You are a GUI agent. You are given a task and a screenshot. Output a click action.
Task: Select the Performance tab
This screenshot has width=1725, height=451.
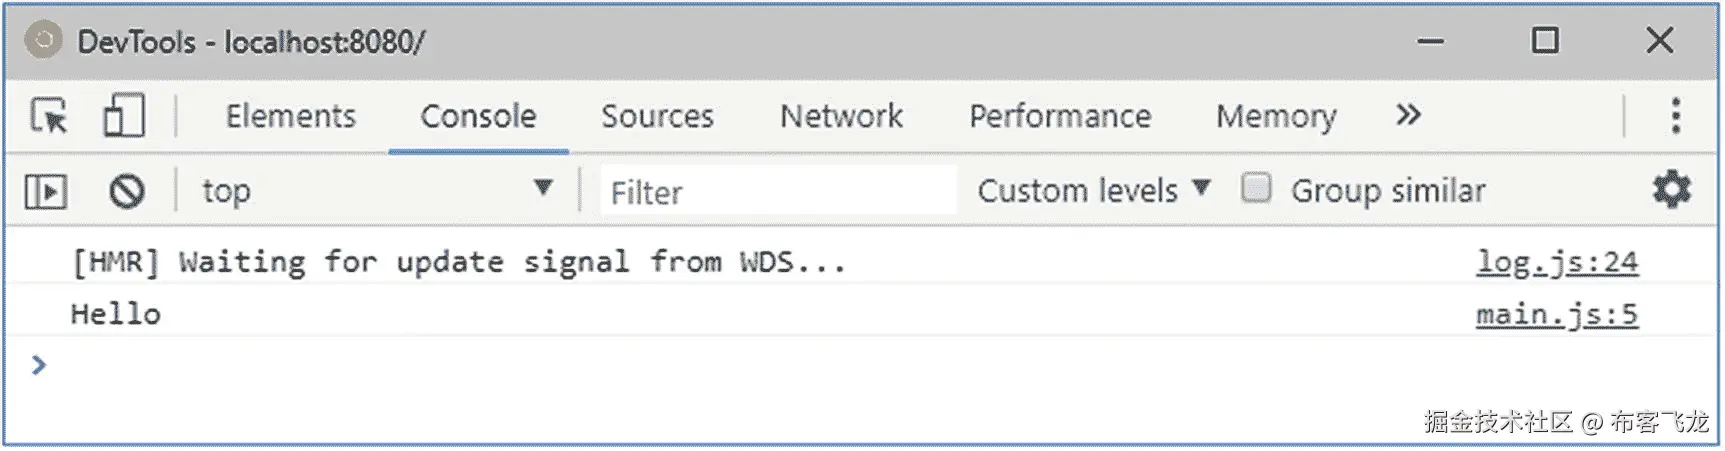(x=1060, y=116)
